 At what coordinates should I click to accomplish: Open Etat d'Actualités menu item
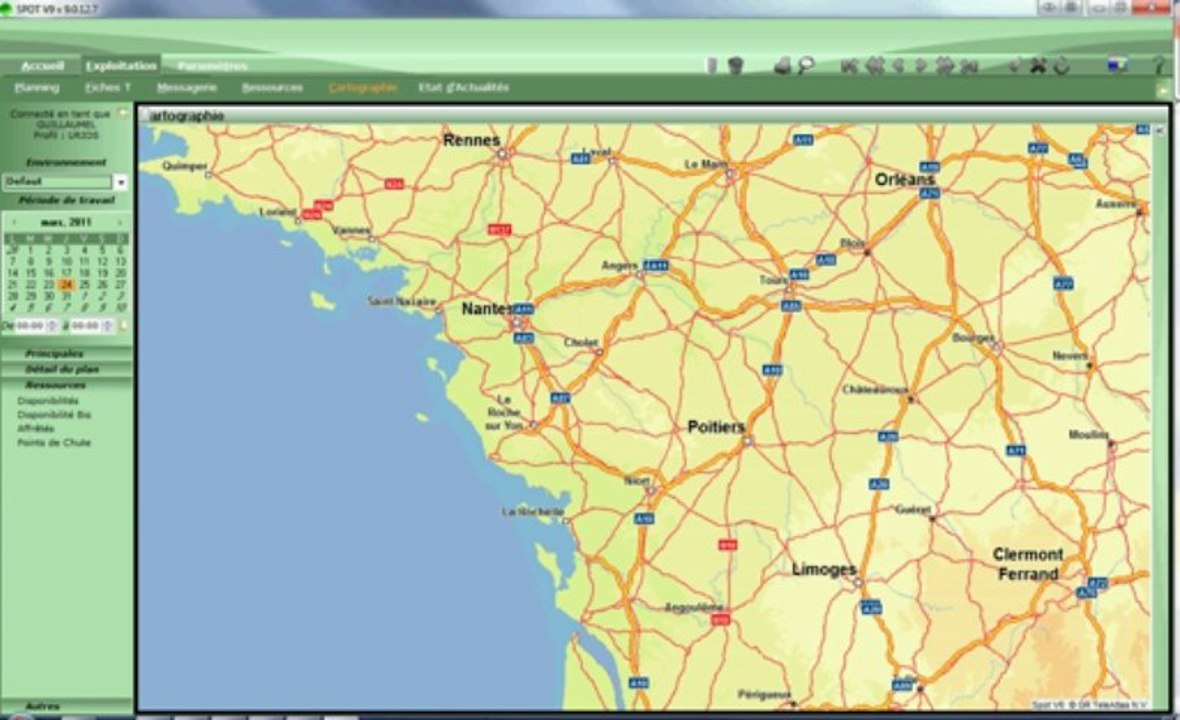point(464,88)
